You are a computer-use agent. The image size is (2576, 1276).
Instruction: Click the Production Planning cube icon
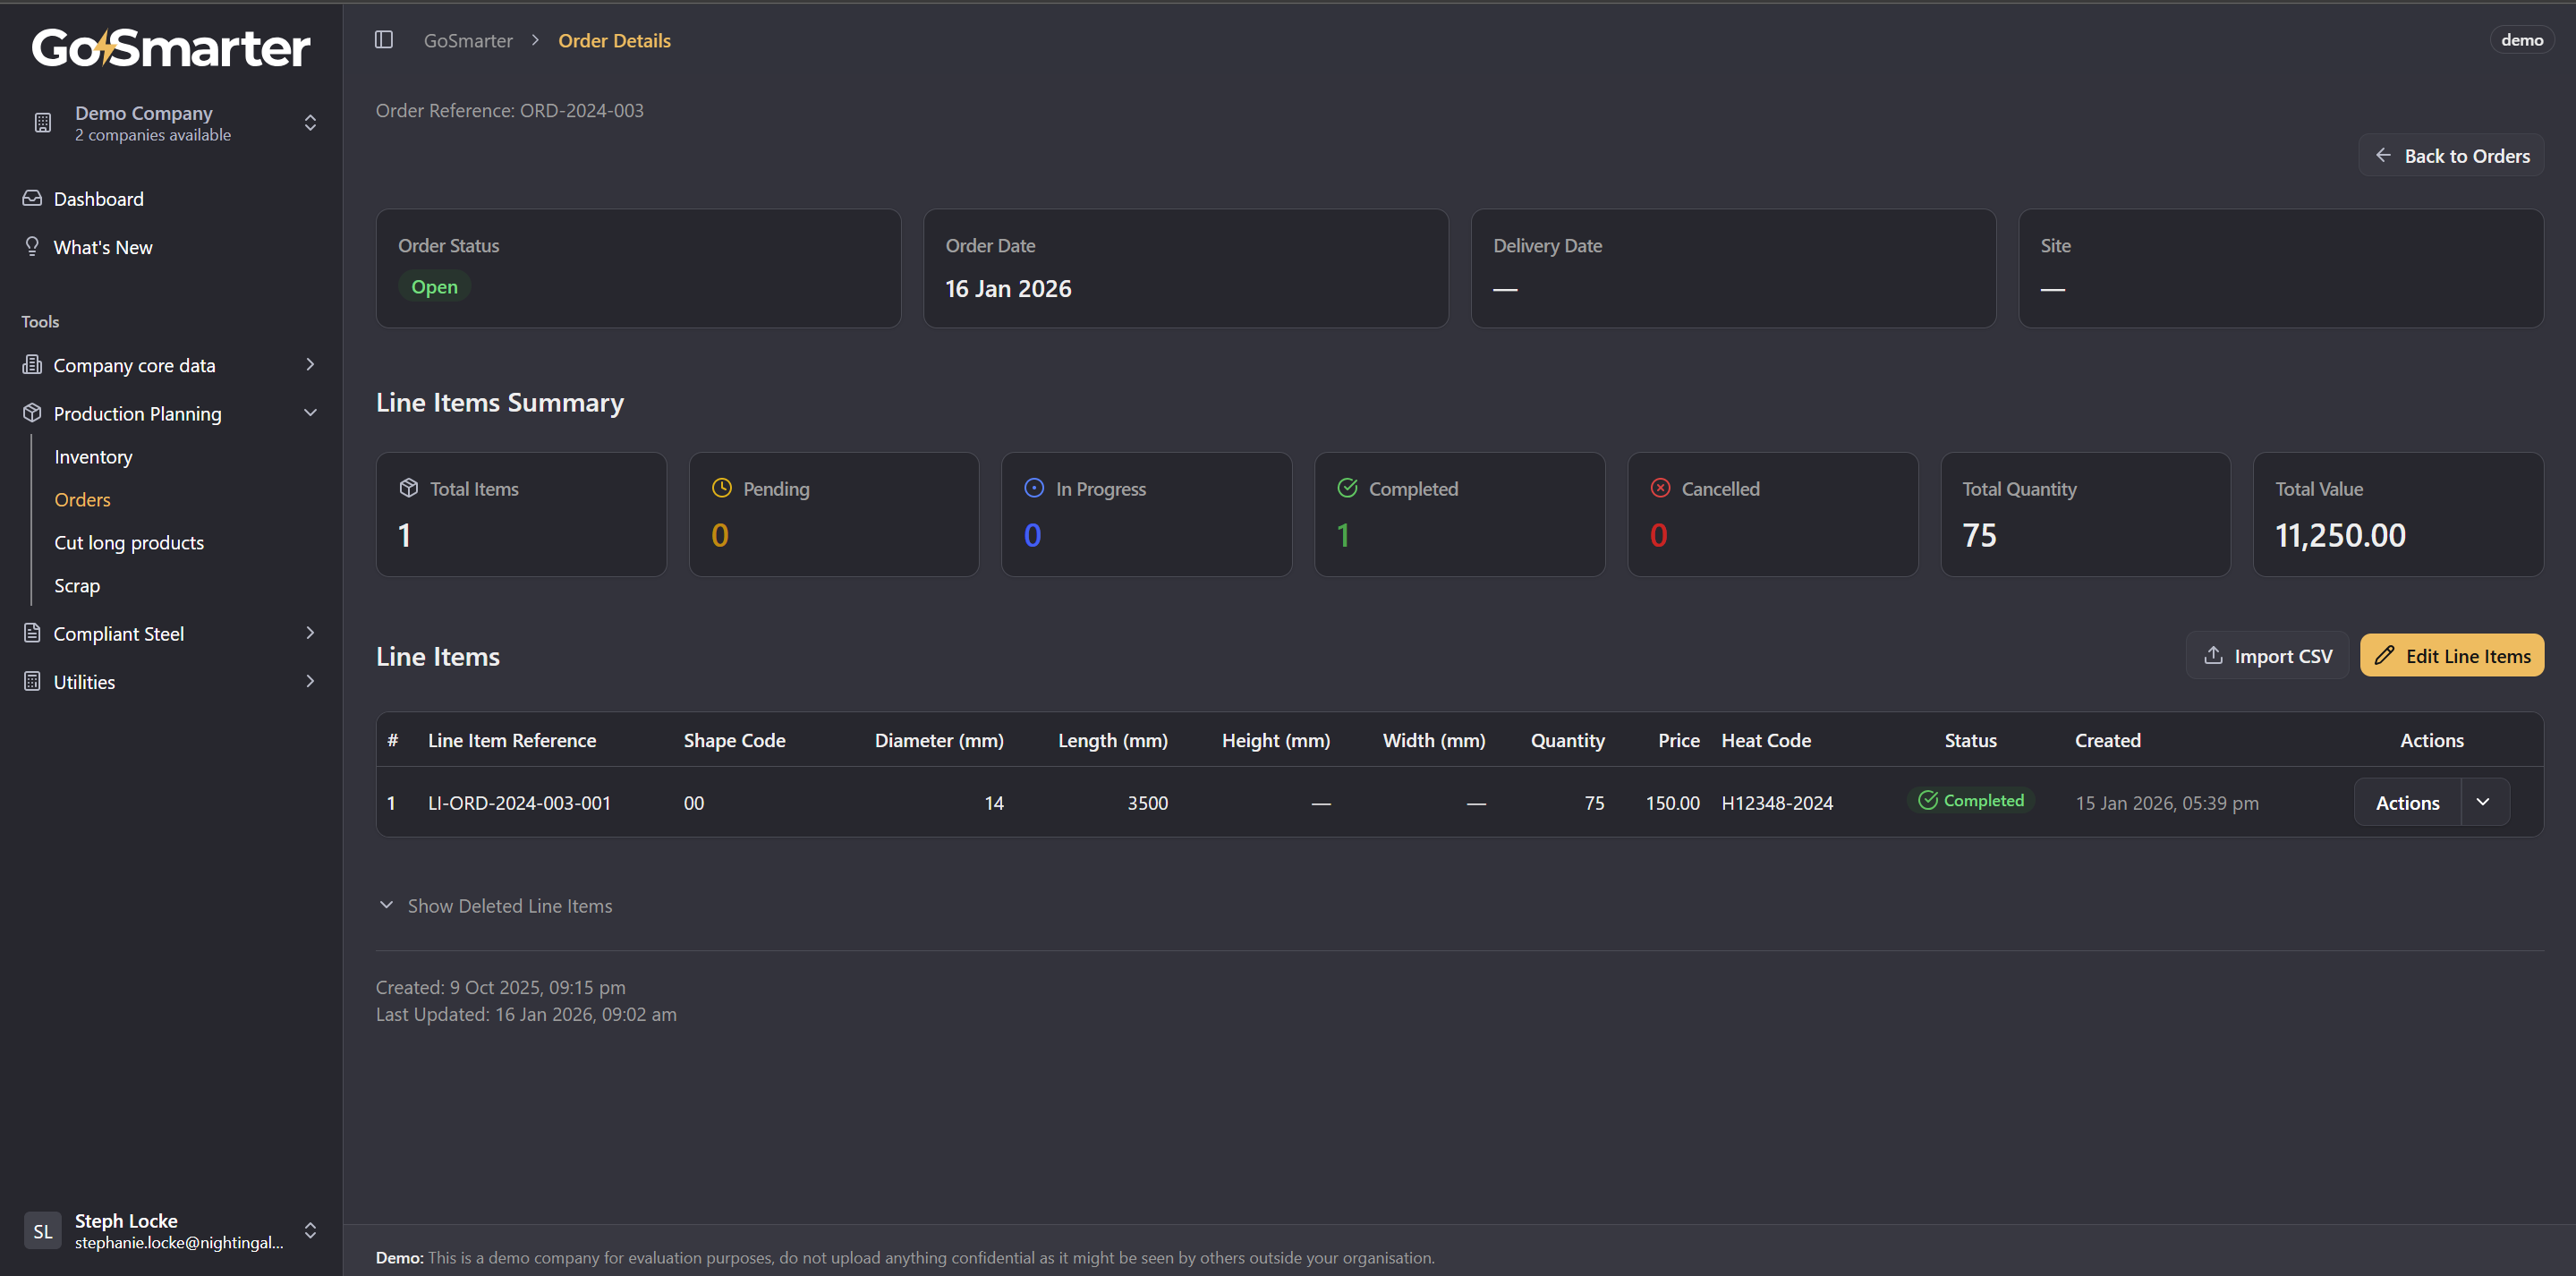(x=32, y=413)
